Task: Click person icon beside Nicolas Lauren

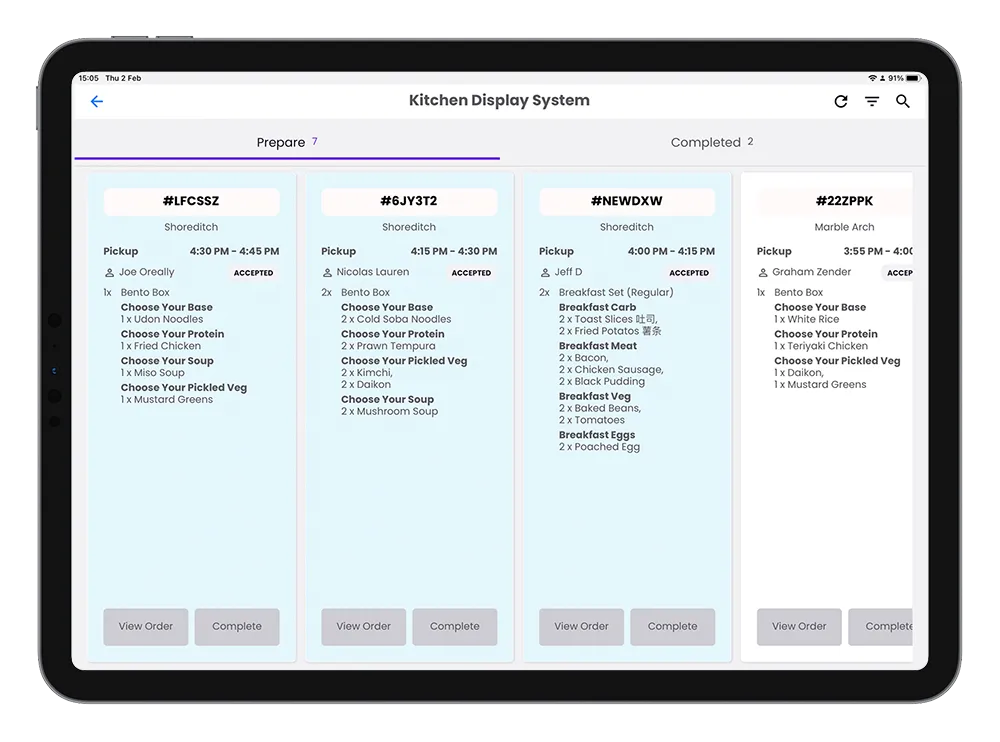Action: 327,272
